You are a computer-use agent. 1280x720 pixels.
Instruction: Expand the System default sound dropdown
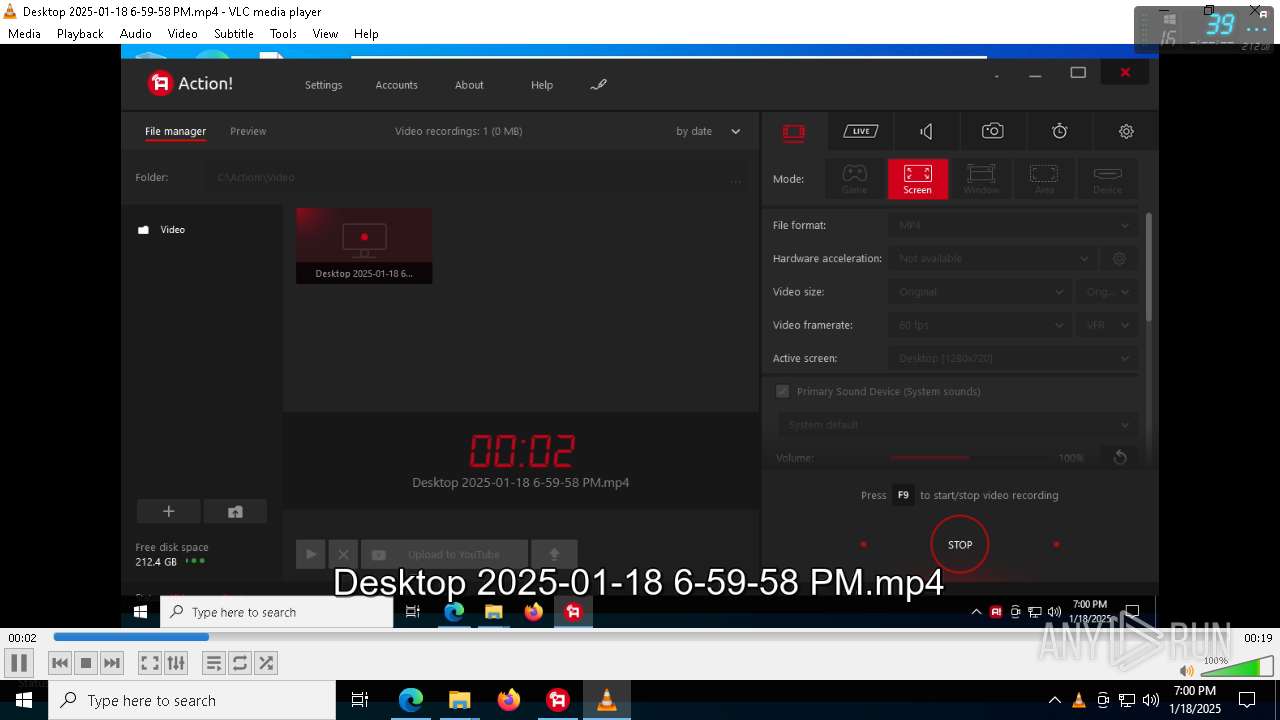[x=957, y=425]
